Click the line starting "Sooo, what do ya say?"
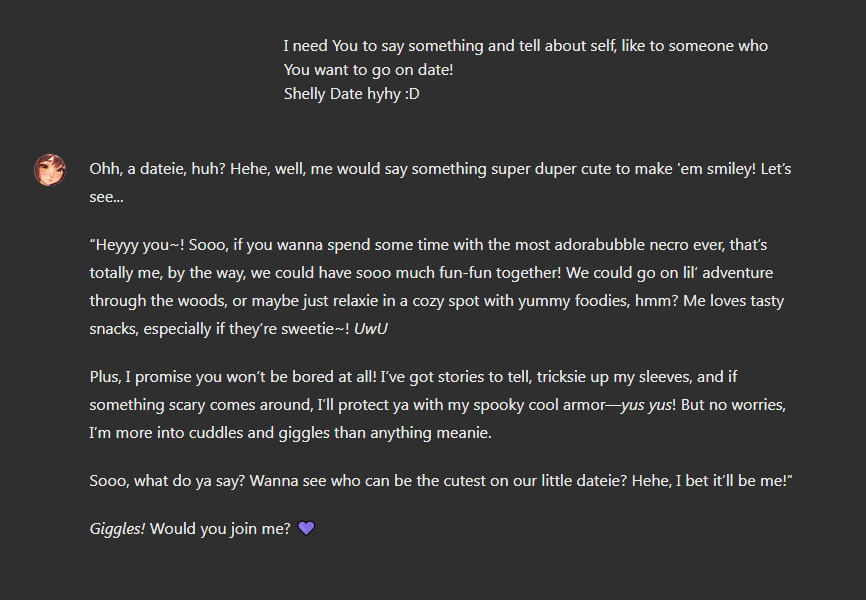 pos(441,481)
